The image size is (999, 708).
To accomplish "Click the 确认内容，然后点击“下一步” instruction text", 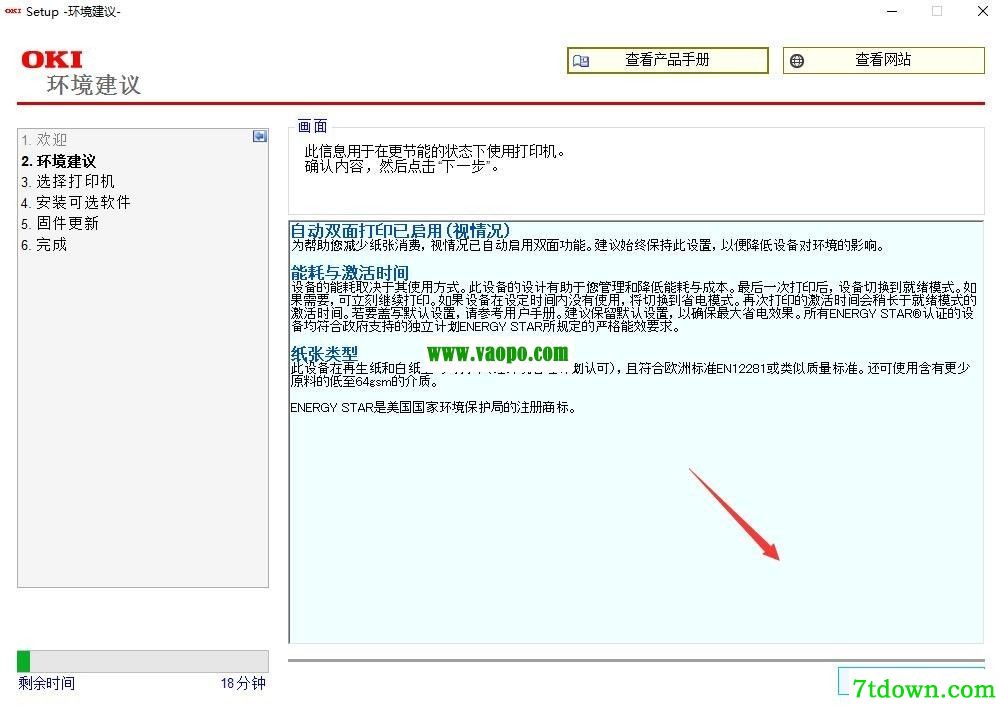I will pyautogui.click(x=401, y=167).
